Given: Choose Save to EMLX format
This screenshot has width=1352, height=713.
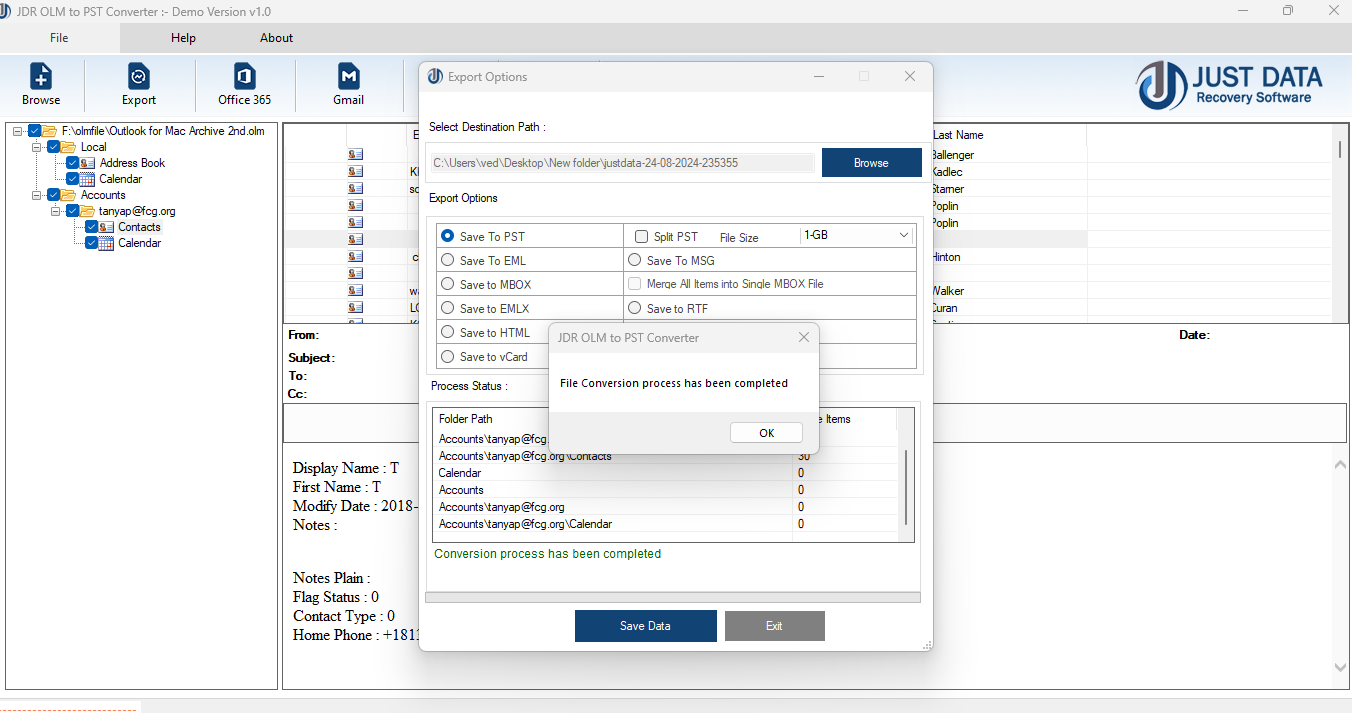Looking at the screenshot, I should coord(448,308).
